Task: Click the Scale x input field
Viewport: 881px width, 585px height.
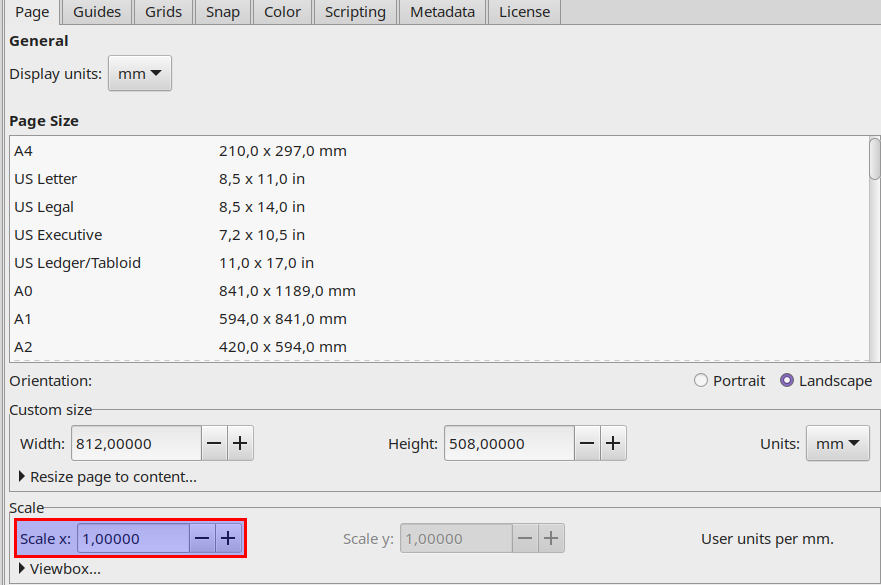Action: (133, 538)
